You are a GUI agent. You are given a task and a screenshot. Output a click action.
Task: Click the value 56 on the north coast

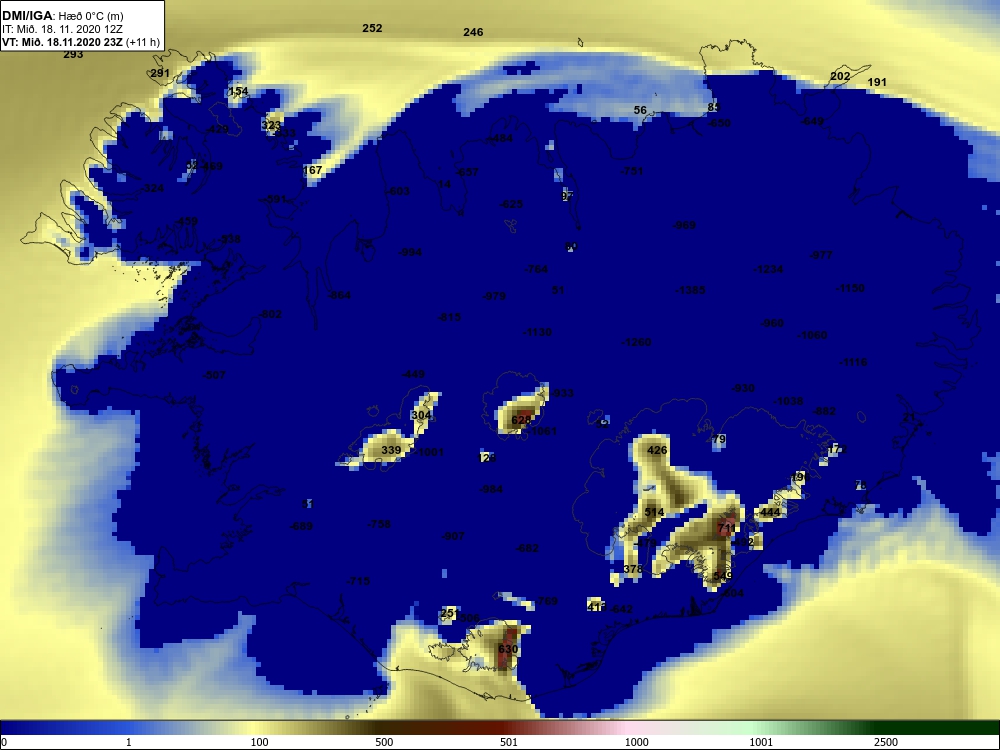(x=640, y=110)
